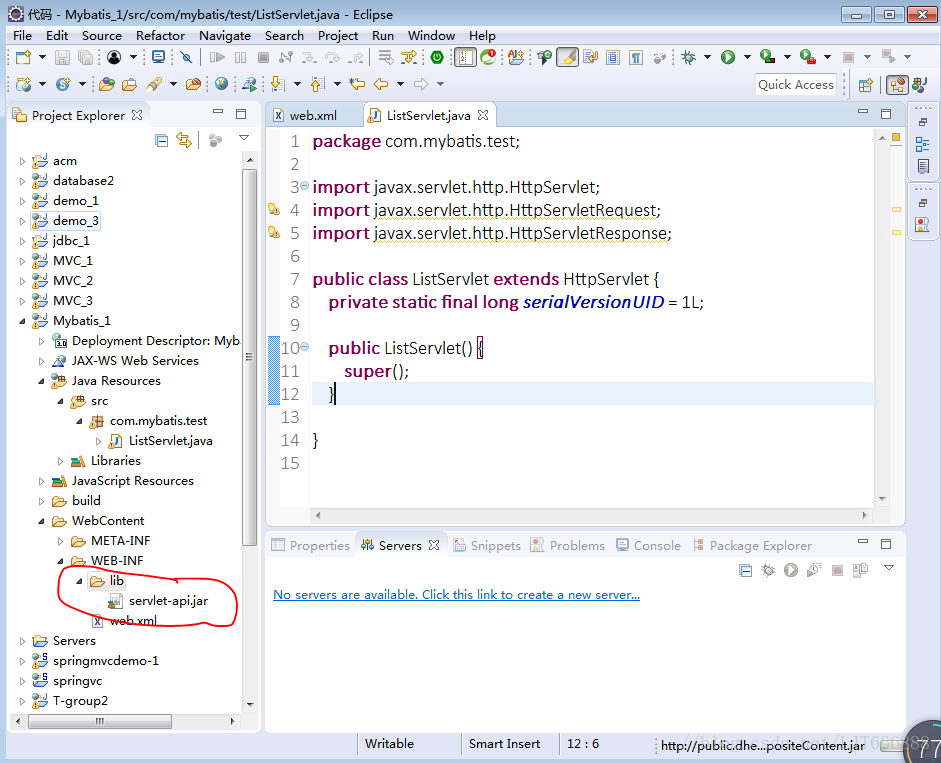Select ListServlet.java in Project Explorer
This screenshot has width=941, height=763.
coord(161,441)
